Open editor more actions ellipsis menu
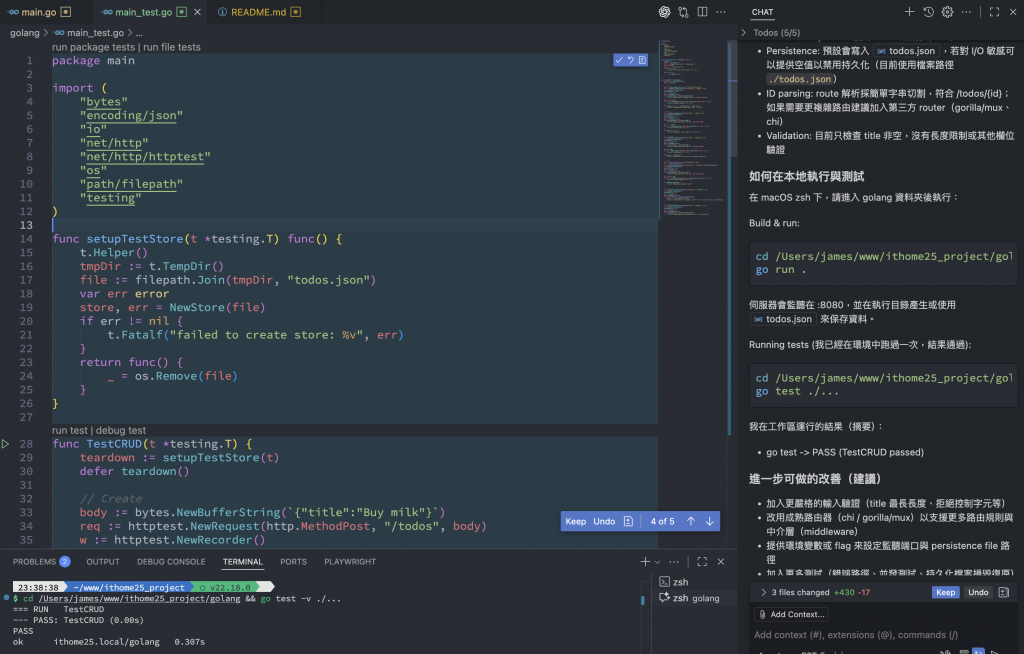Screen dimensions: 1024x654 pos(721,12)
